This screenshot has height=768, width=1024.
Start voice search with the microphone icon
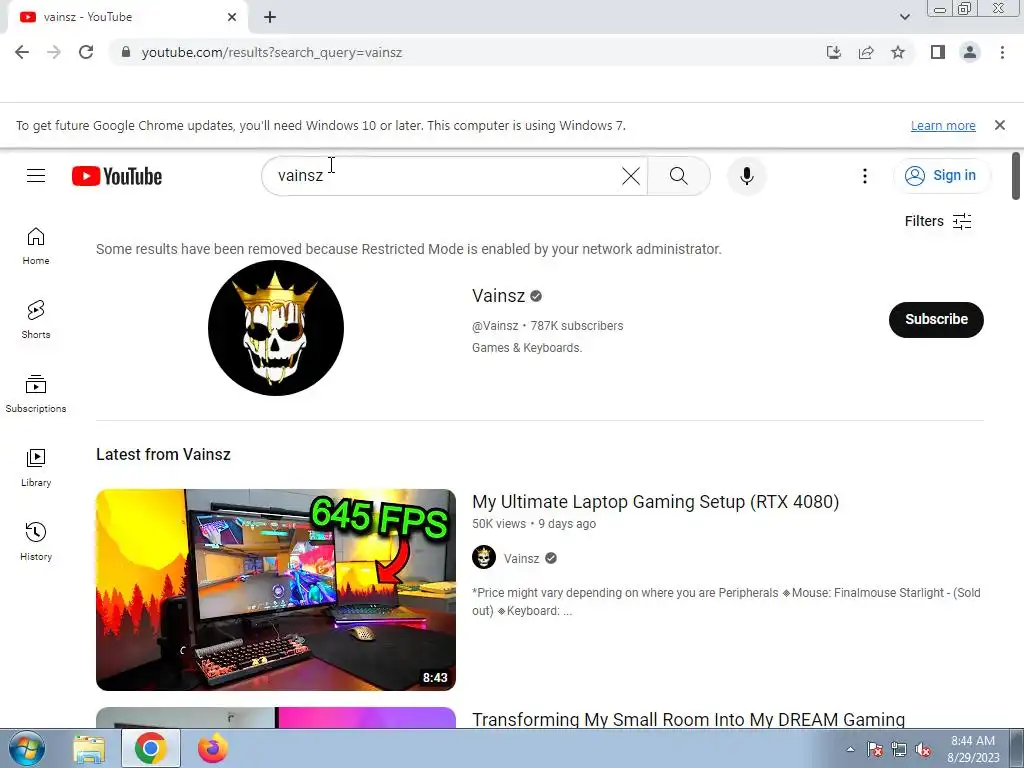click(746, 176)
